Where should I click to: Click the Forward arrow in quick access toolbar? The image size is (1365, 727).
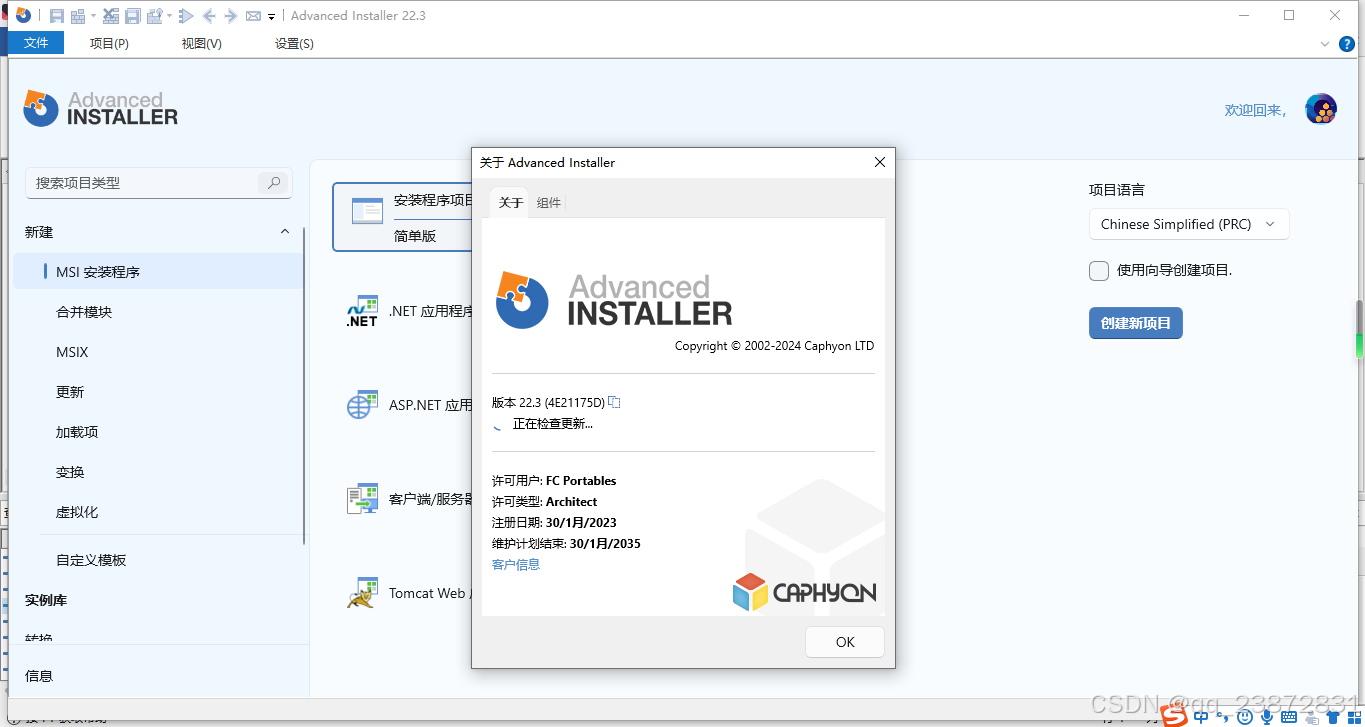(231, 16)
